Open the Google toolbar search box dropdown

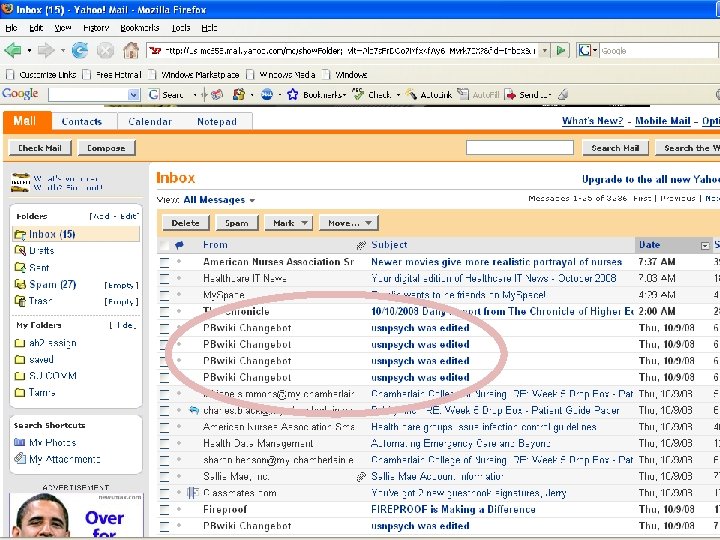(x=133, y=95)
